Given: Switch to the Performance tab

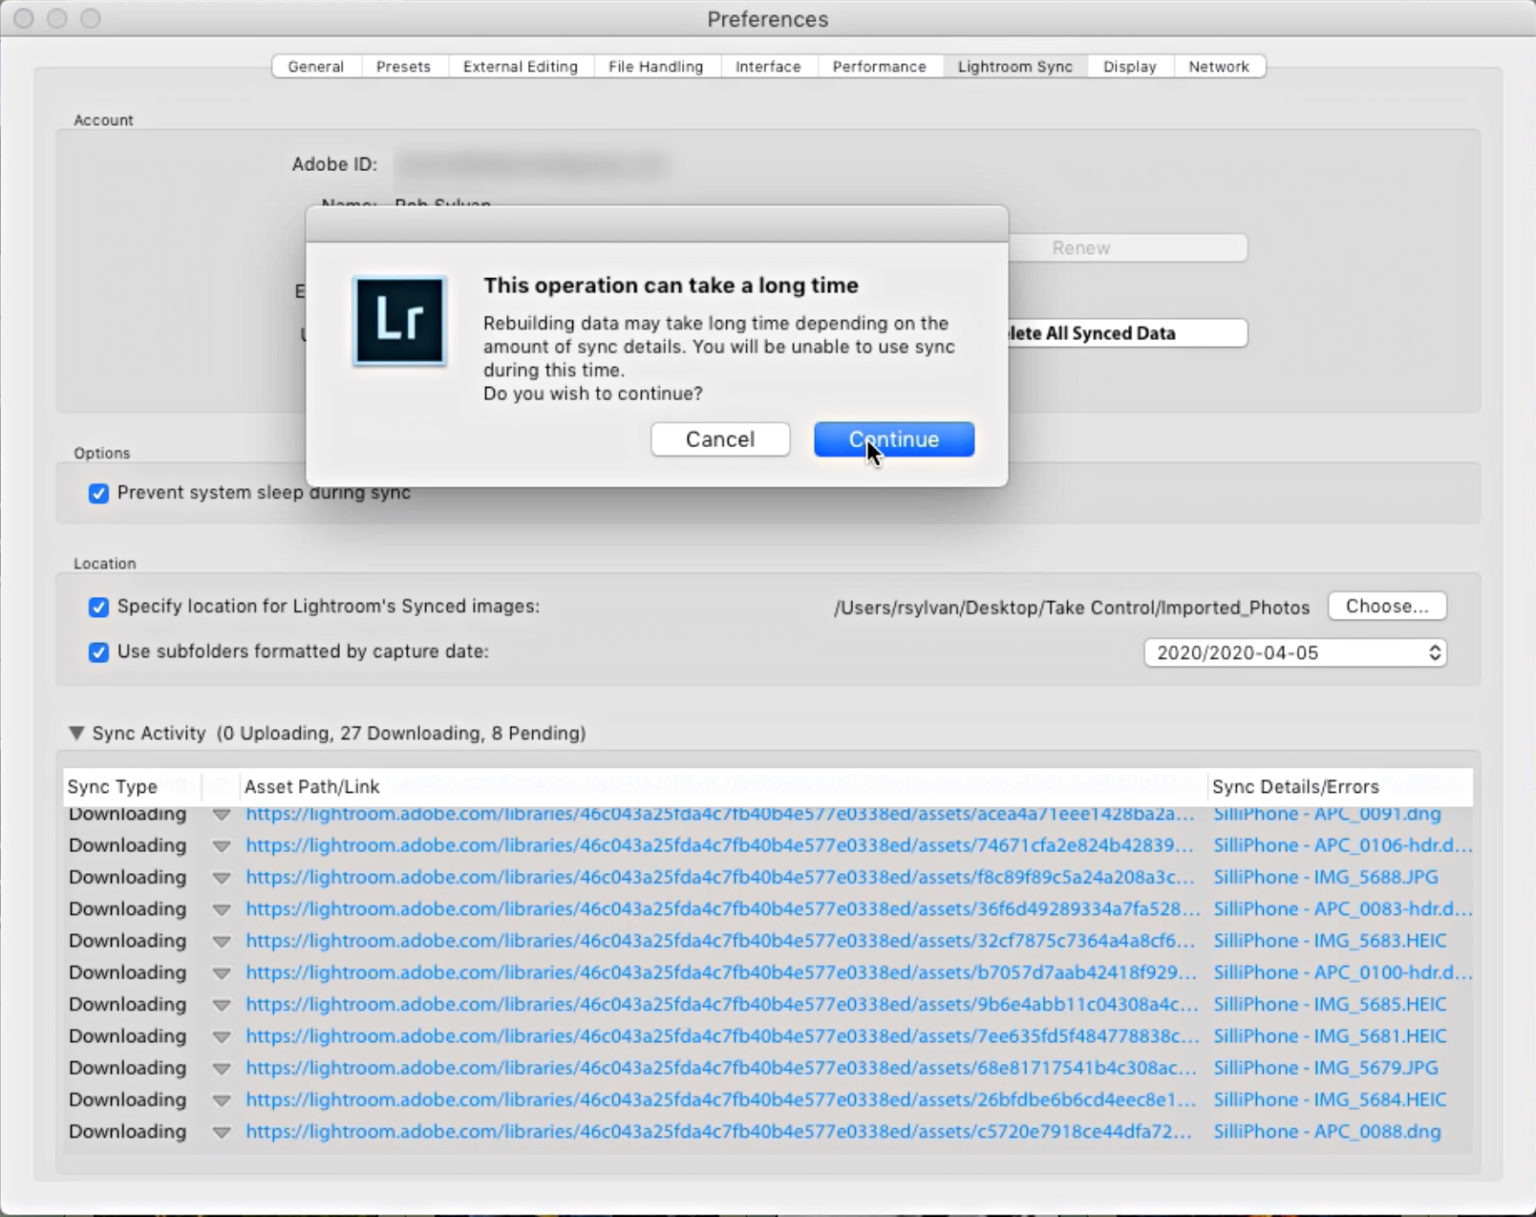Looking at the screenshot, I should click(879, 66).
